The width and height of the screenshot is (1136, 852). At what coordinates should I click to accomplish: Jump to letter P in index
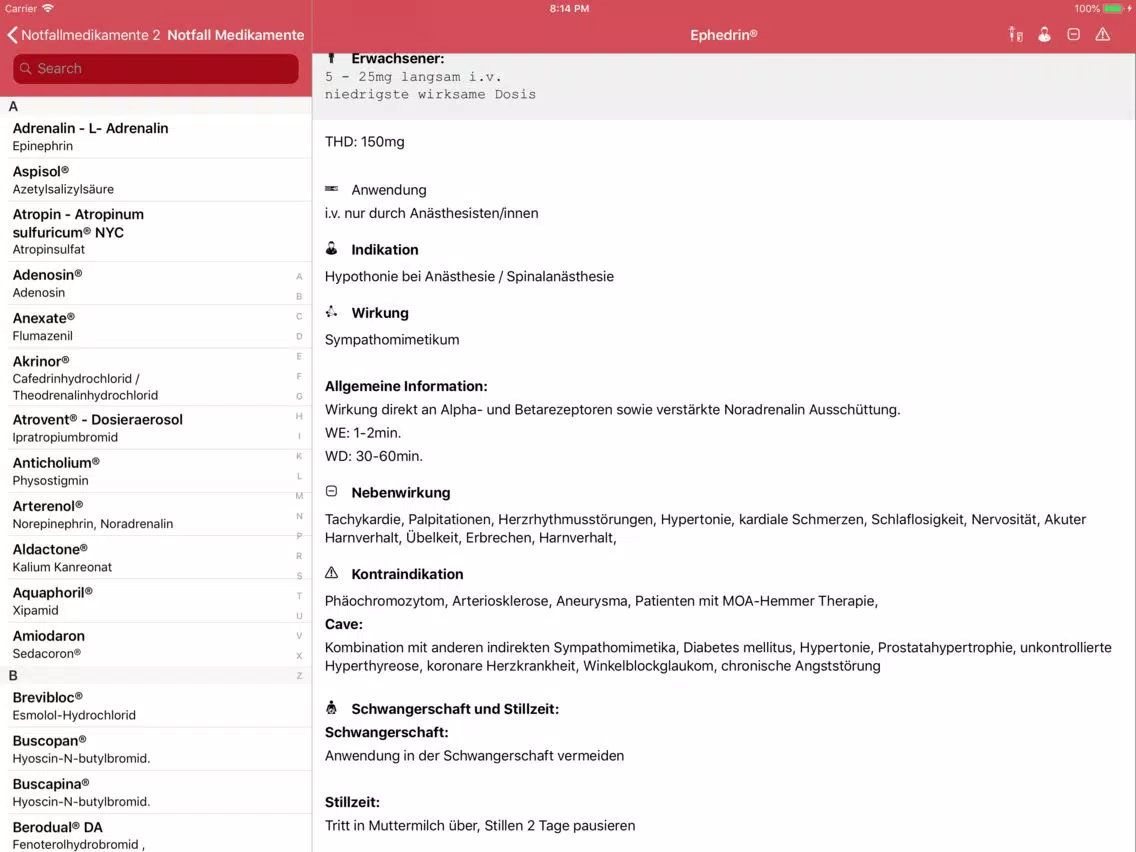[x=299, y=536]
